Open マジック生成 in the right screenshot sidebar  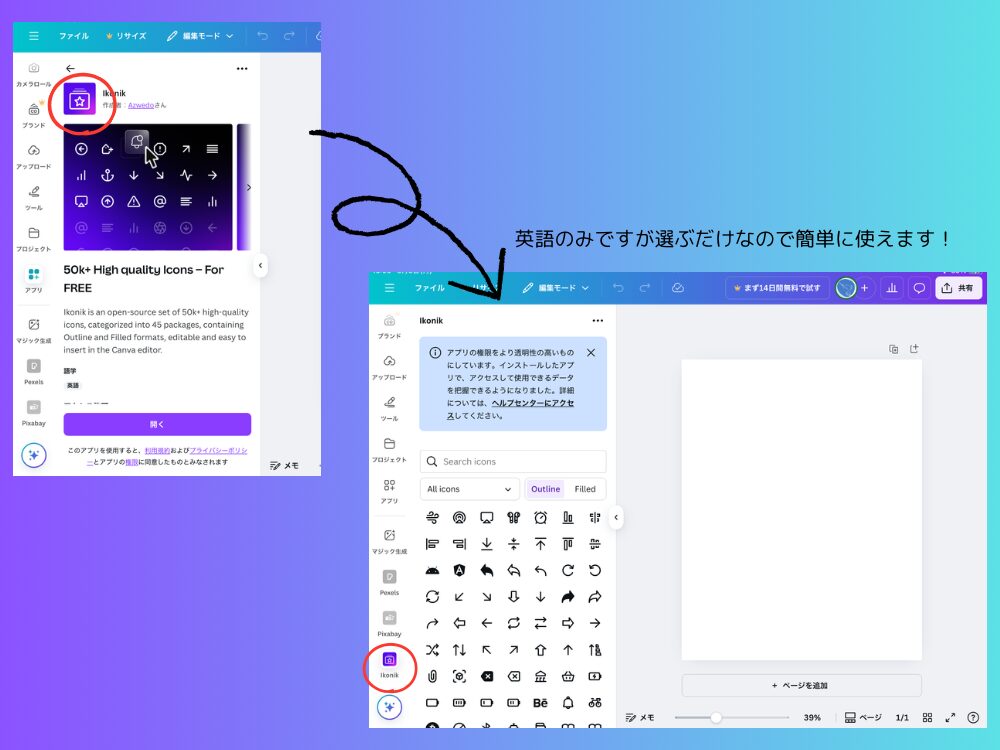pos(390,541)
